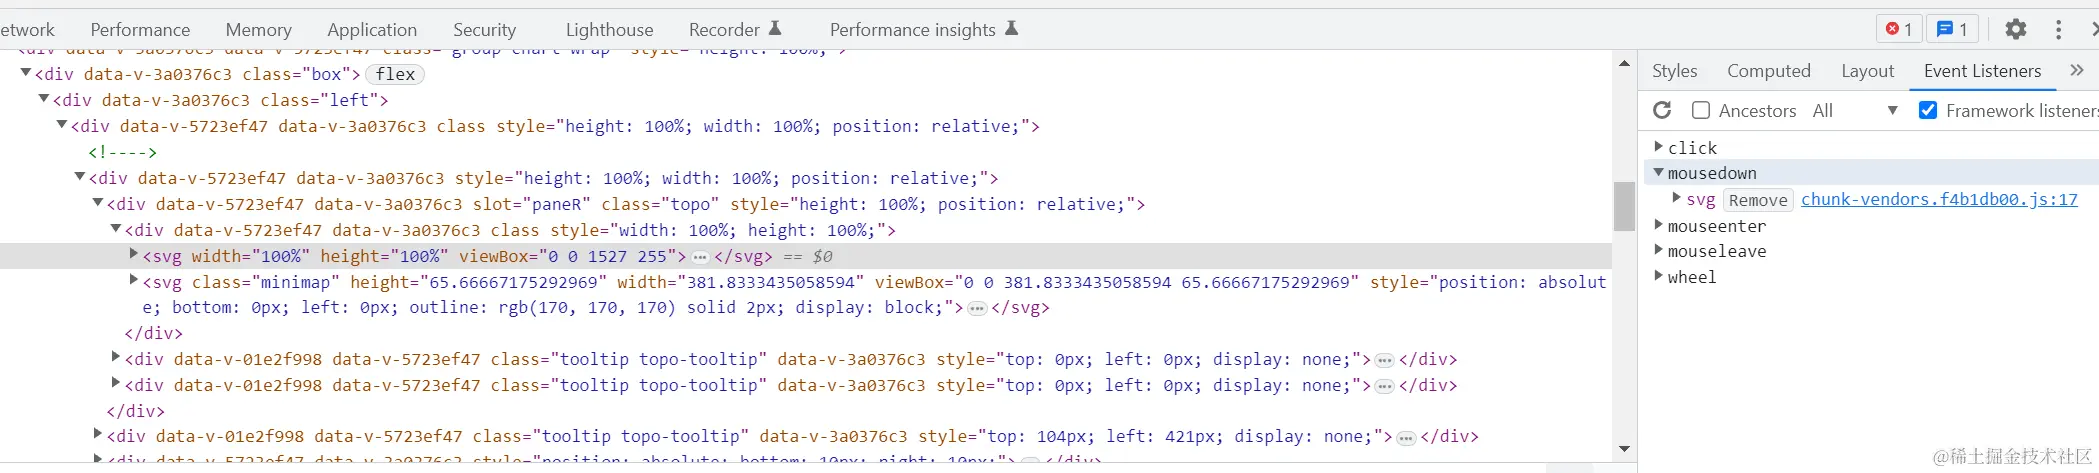The width and height of the screenshot is (2099, 473).
Task: Click the slot="paneR" attribute text
Action: 531,204
